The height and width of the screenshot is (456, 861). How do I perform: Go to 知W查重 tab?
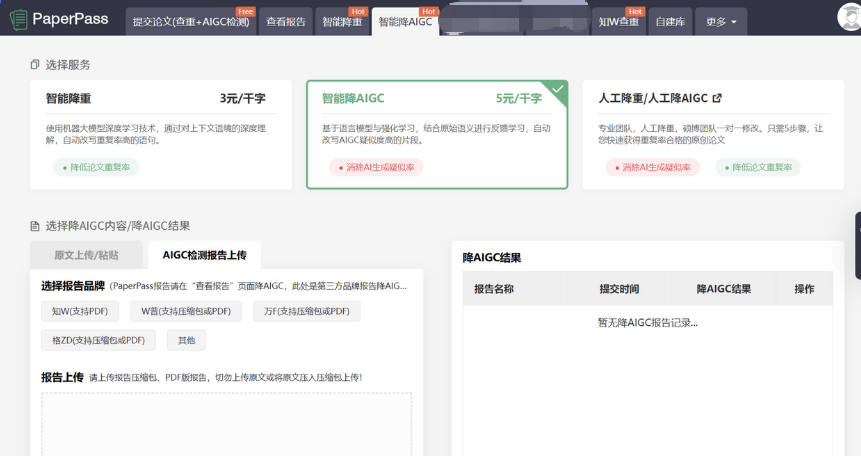click(619, 21)
